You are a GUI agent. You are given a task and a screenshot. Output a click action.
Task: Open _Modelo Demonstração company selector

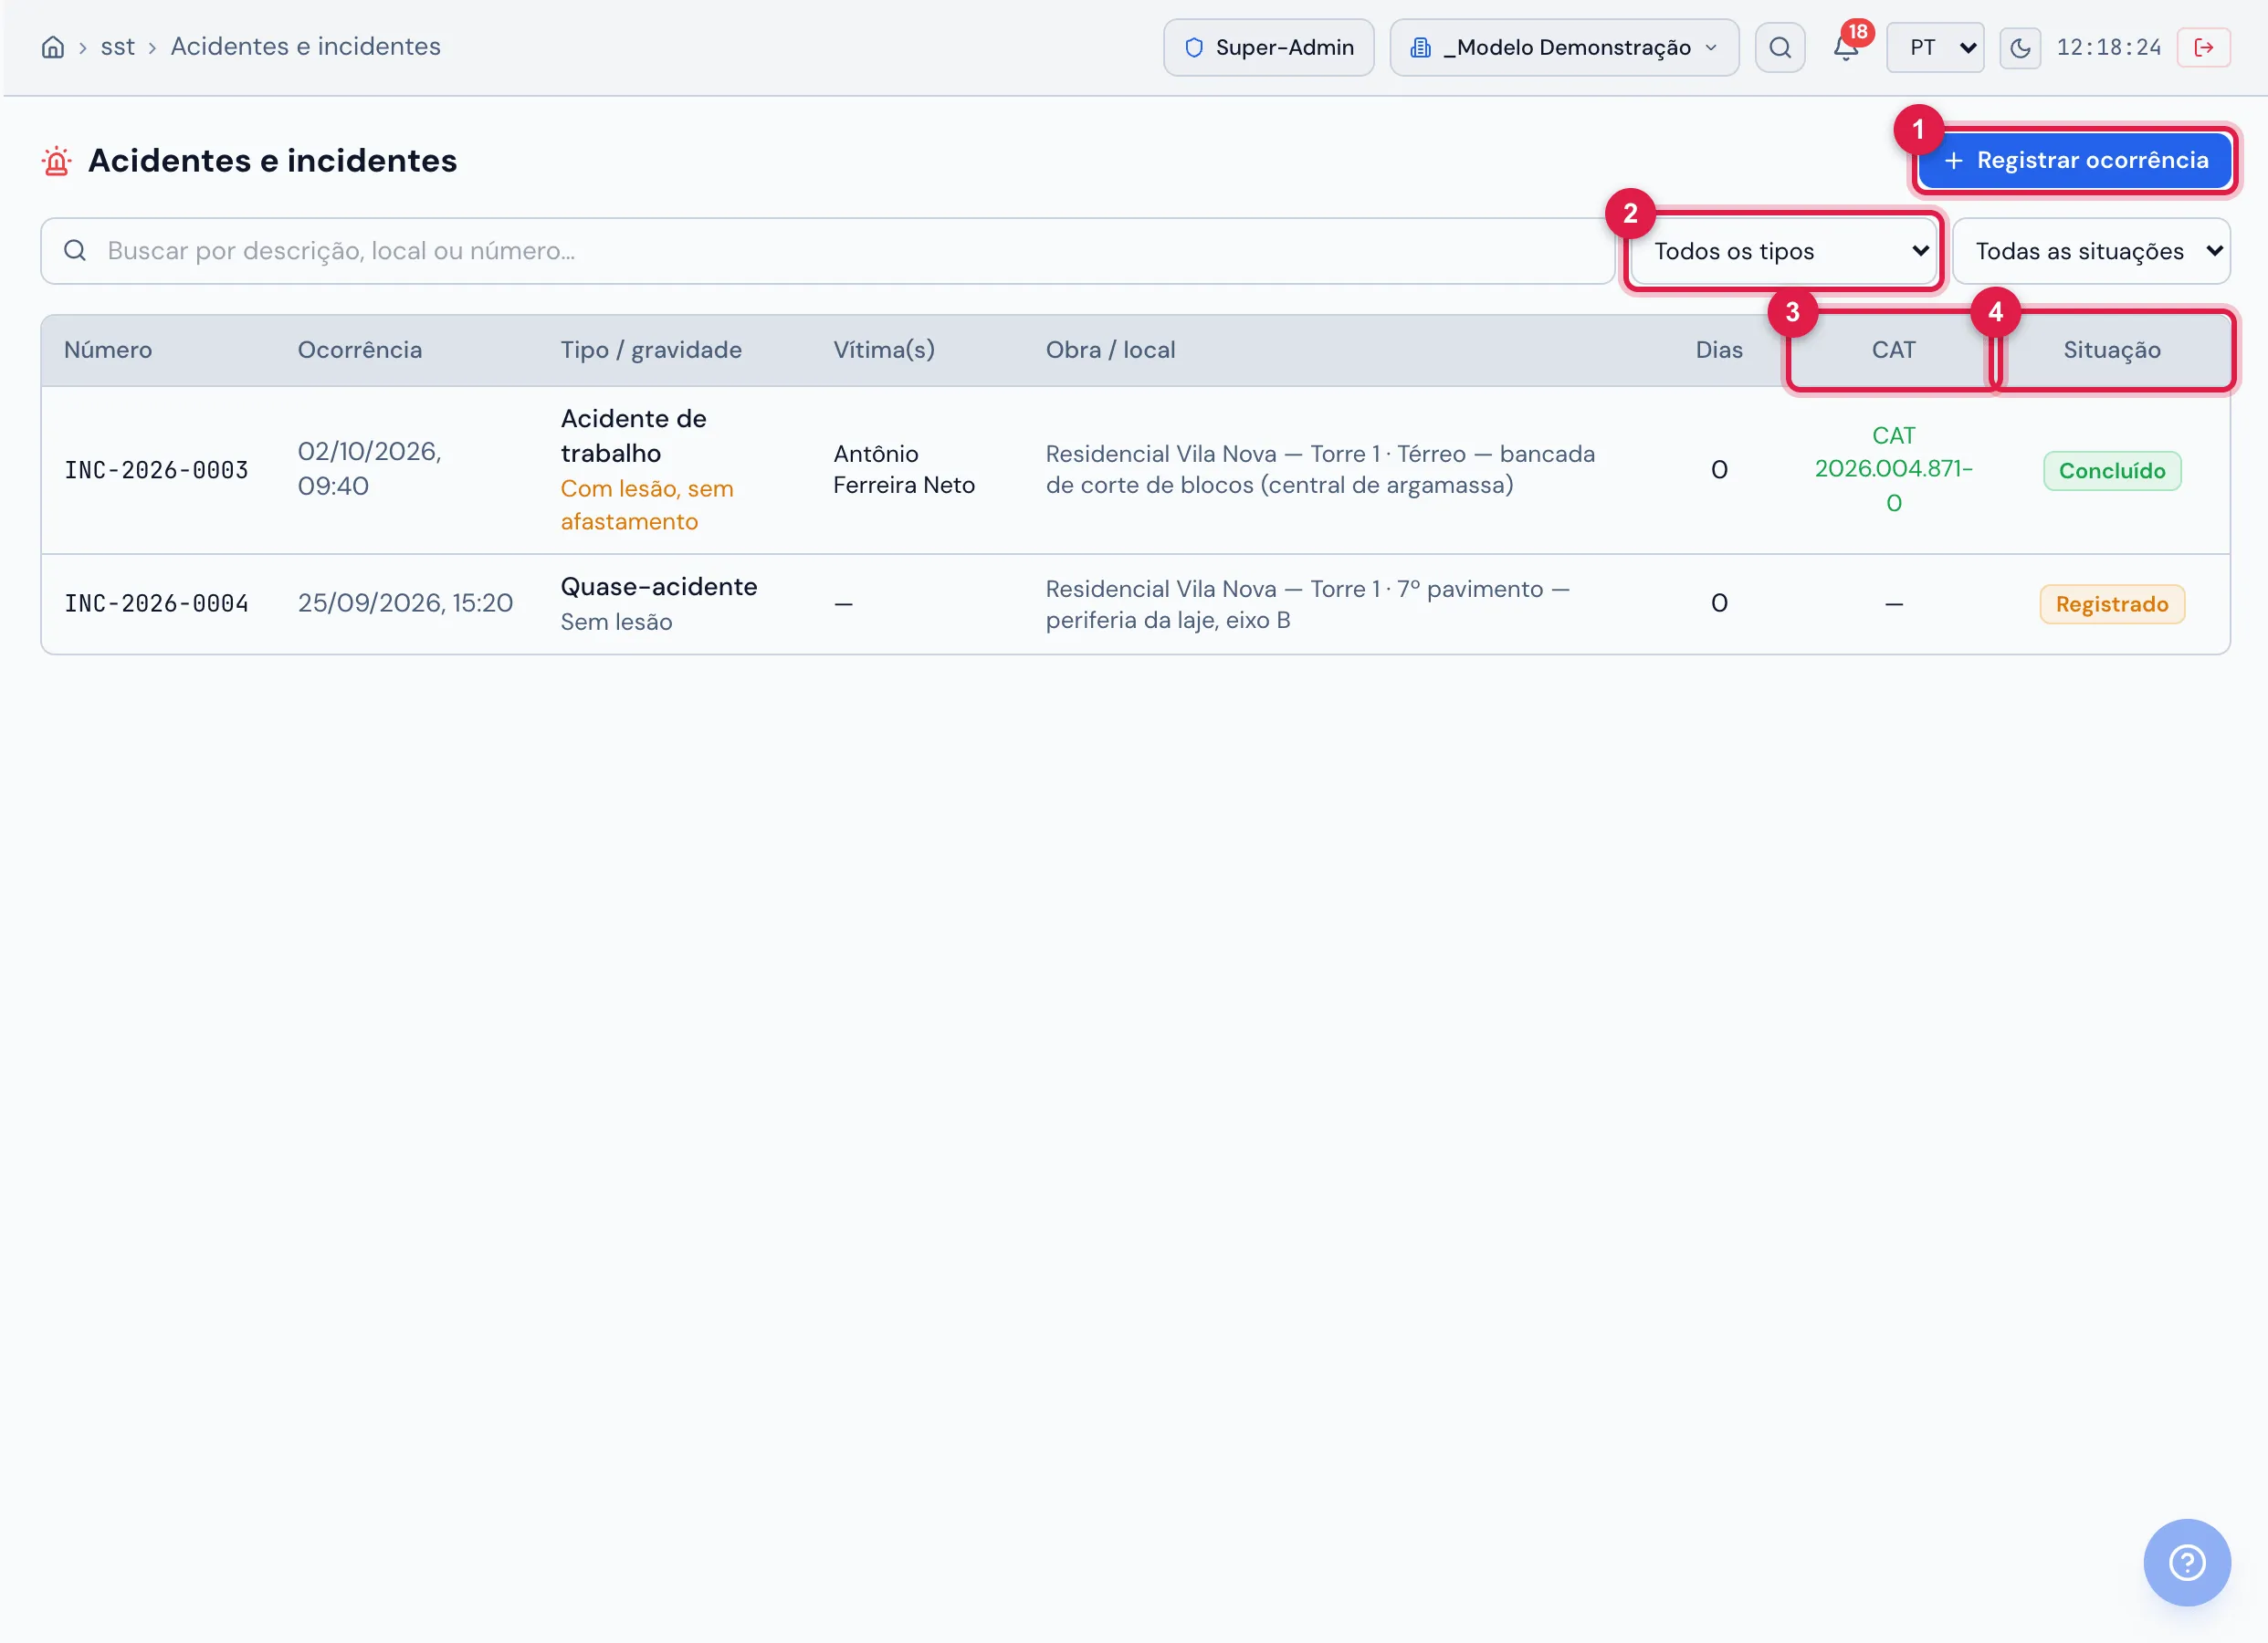click(x=1564, y=47)
